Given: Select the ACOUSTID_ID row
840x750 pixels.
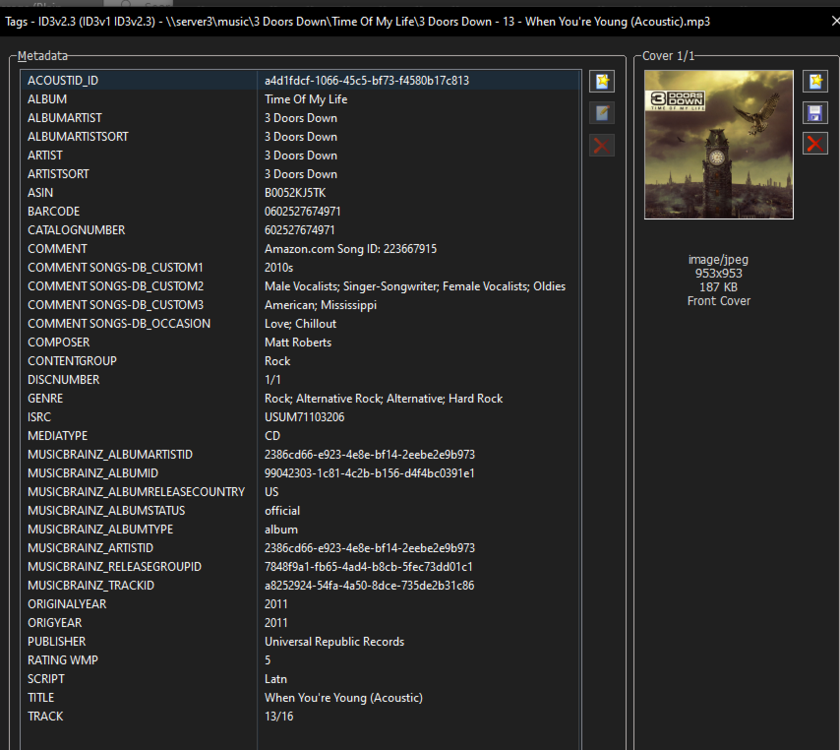Looking at the screenshot, I should click(x=301, y=80).
